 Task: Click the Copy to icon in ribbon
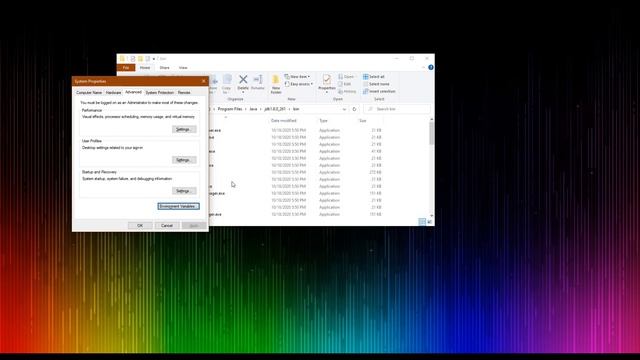click(x=227, y=84)
